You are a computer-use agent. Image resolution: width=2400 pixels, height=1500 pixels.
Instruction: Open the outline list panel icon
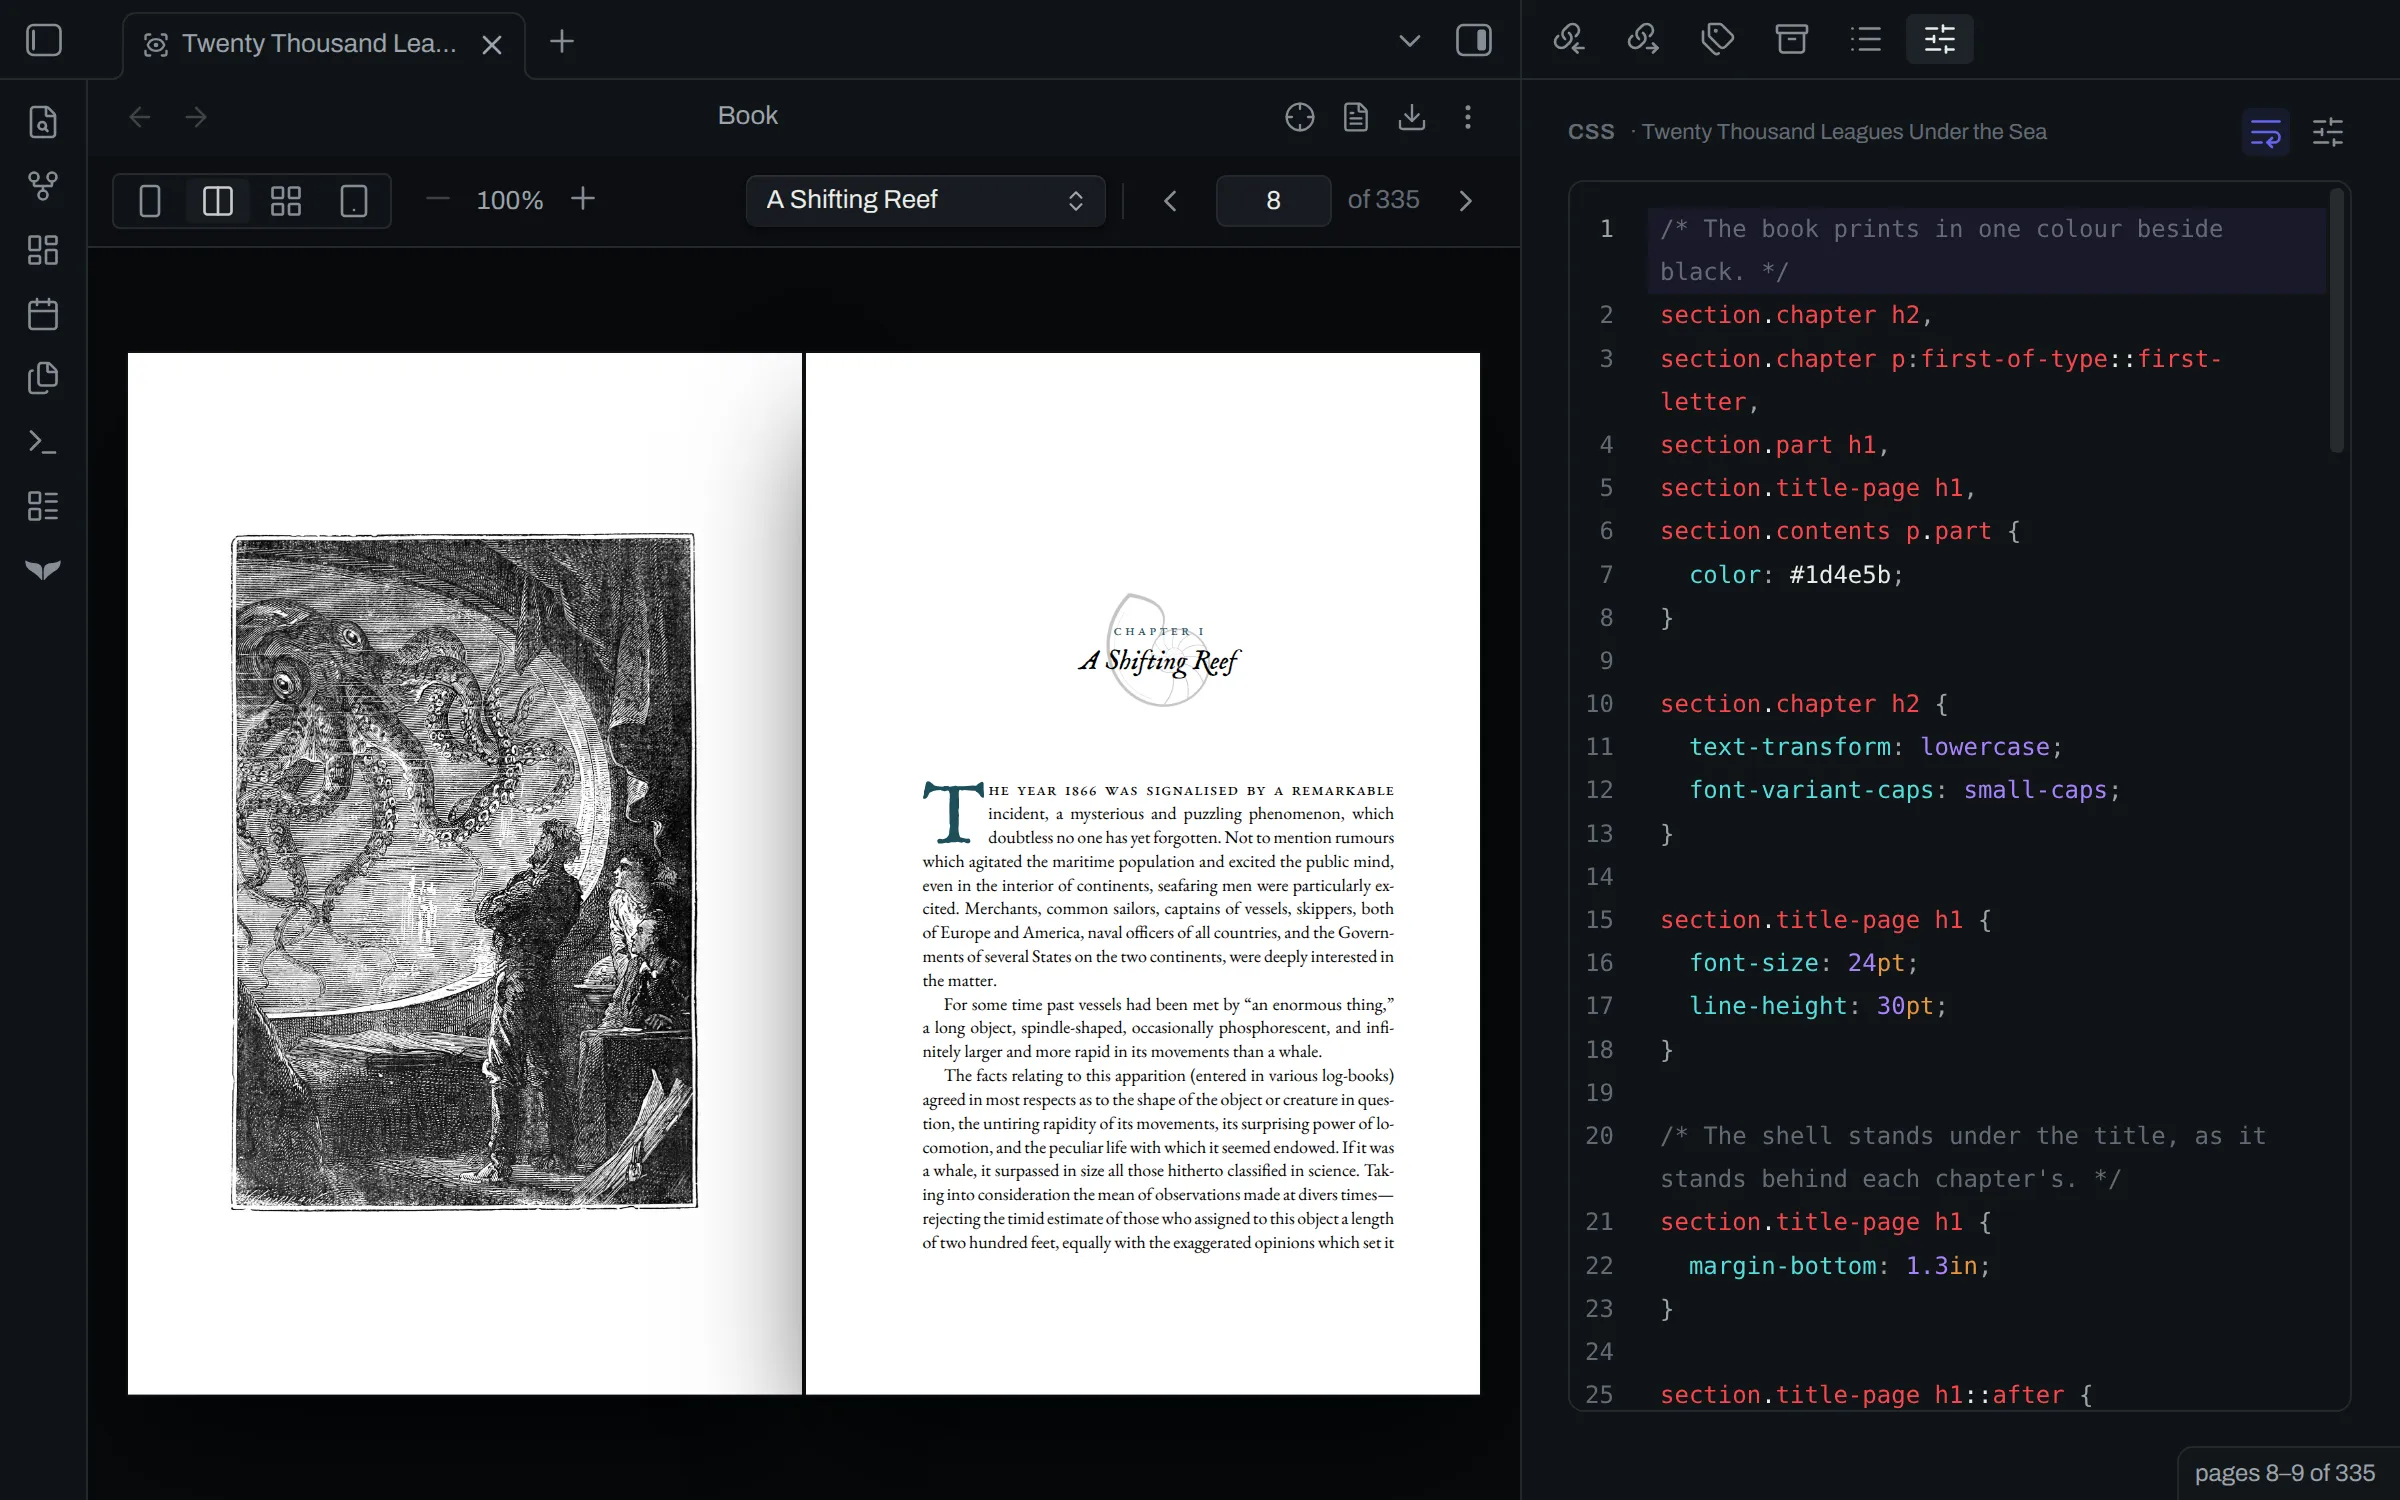(1865, 40)
